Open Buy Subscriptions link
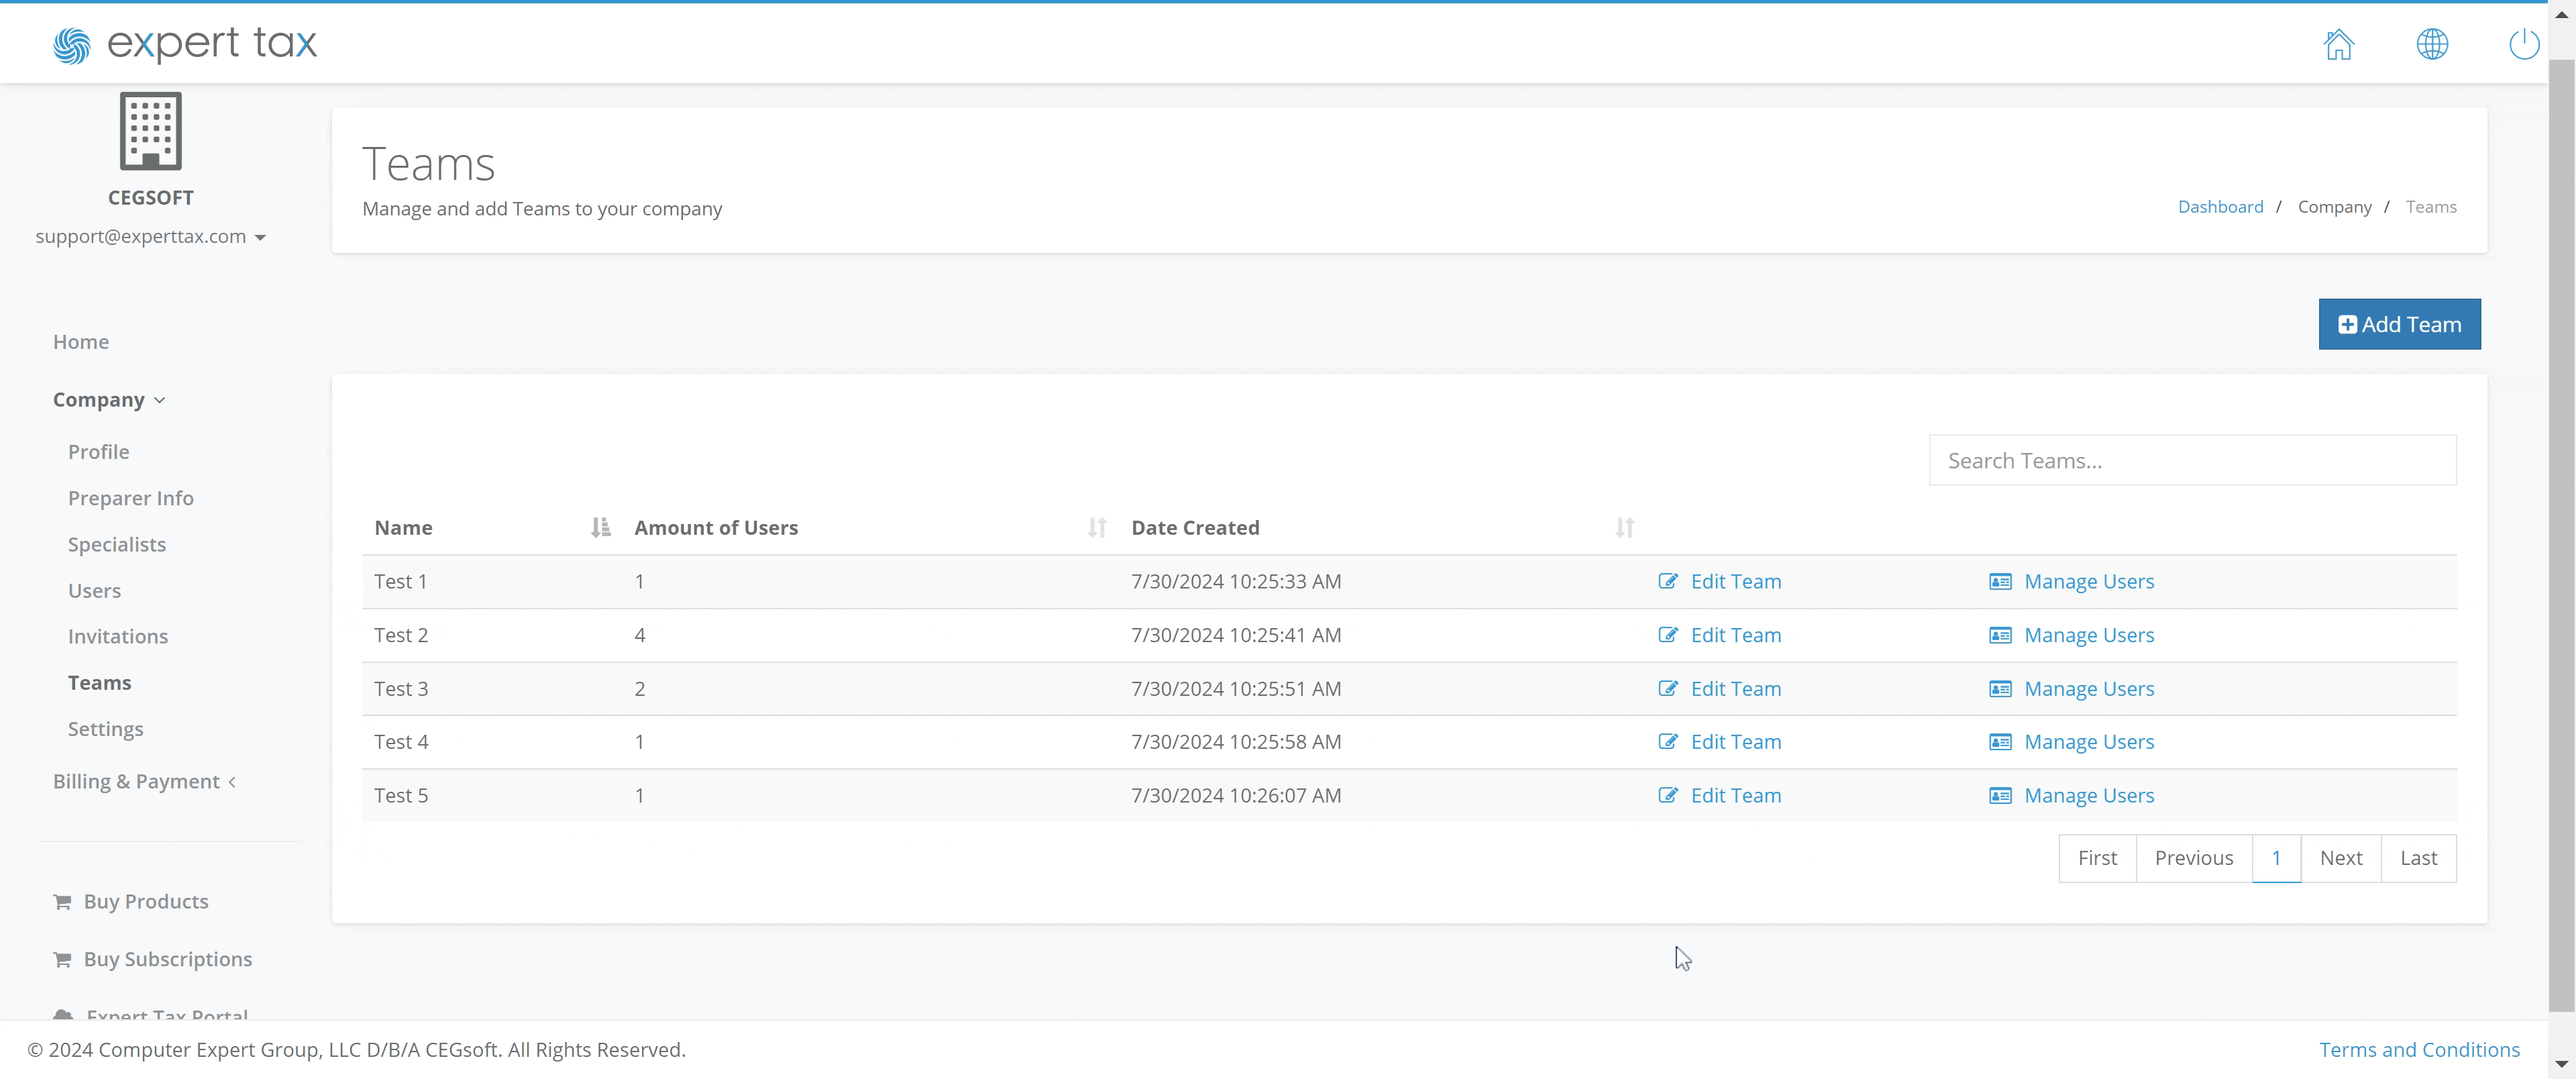The width and height of the screenshot is (2576, 1079). 168,959
